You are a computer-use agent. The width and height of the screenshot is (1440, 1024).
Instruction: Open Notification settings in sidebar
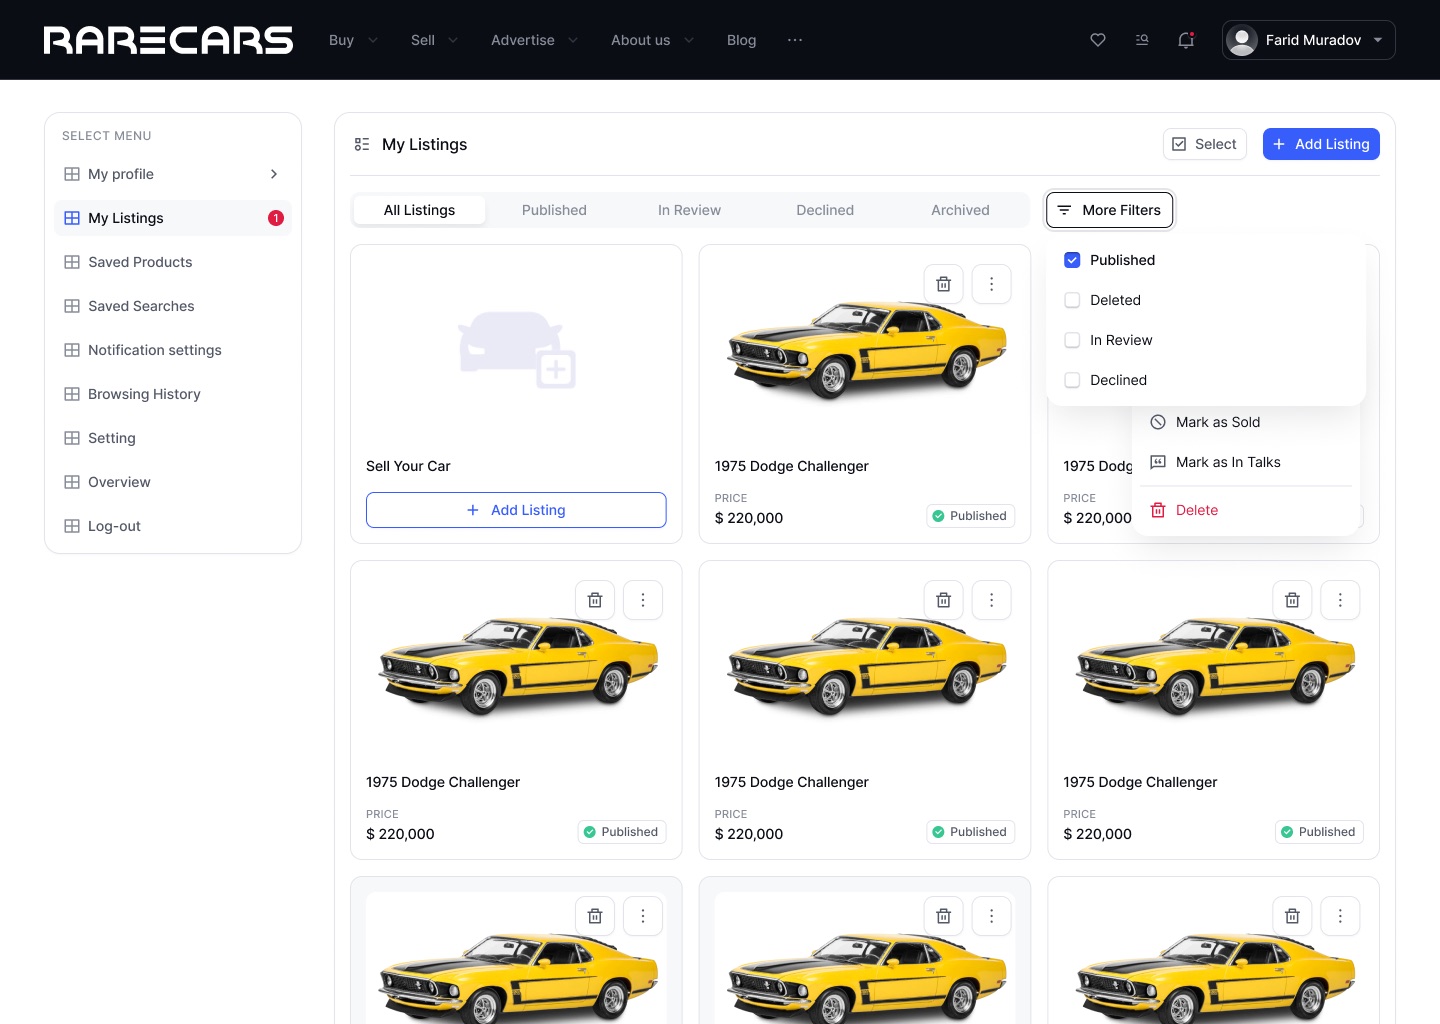[173, 350]
